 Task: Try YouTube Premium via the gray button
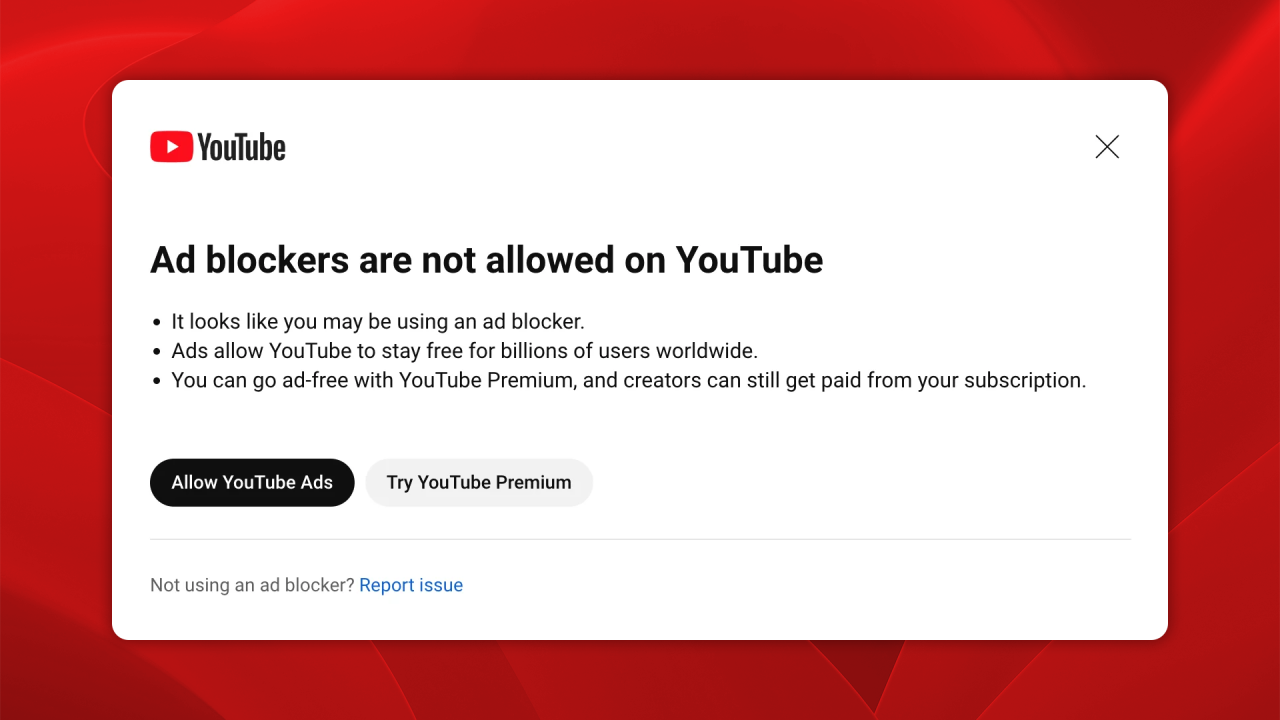tap(479, 482)
